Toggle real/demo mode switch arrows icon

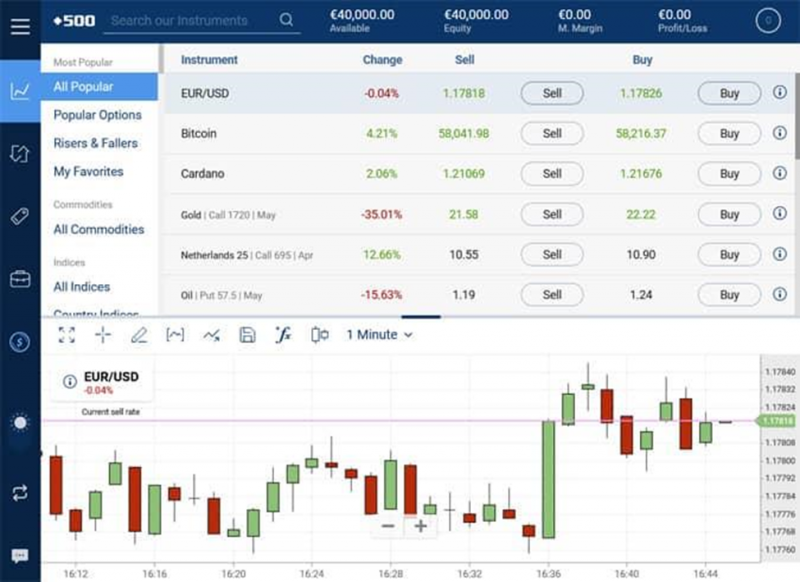click(x=20, y=492)
